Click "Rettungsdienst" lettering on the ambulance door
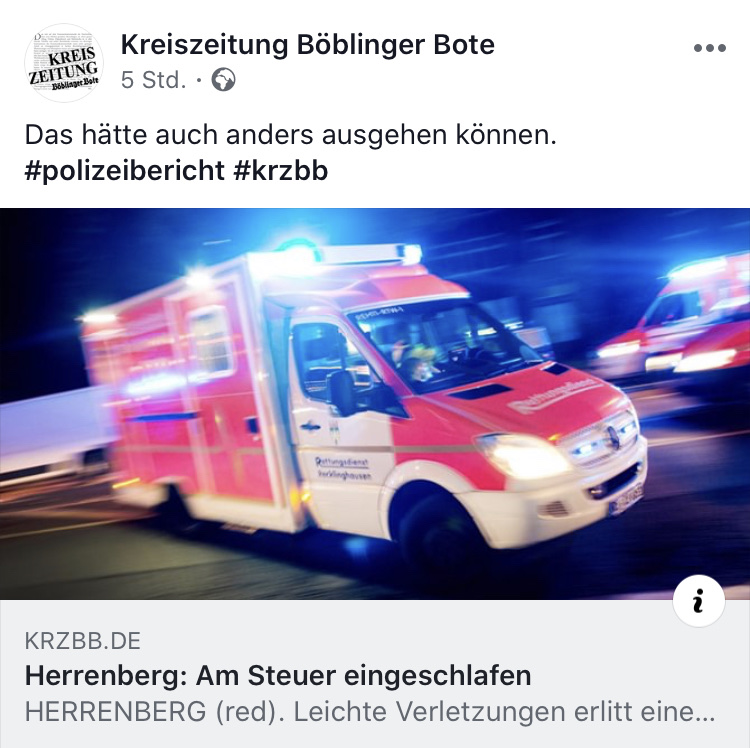The height and width of the screenshot is (748, 750). coord(342,462)
